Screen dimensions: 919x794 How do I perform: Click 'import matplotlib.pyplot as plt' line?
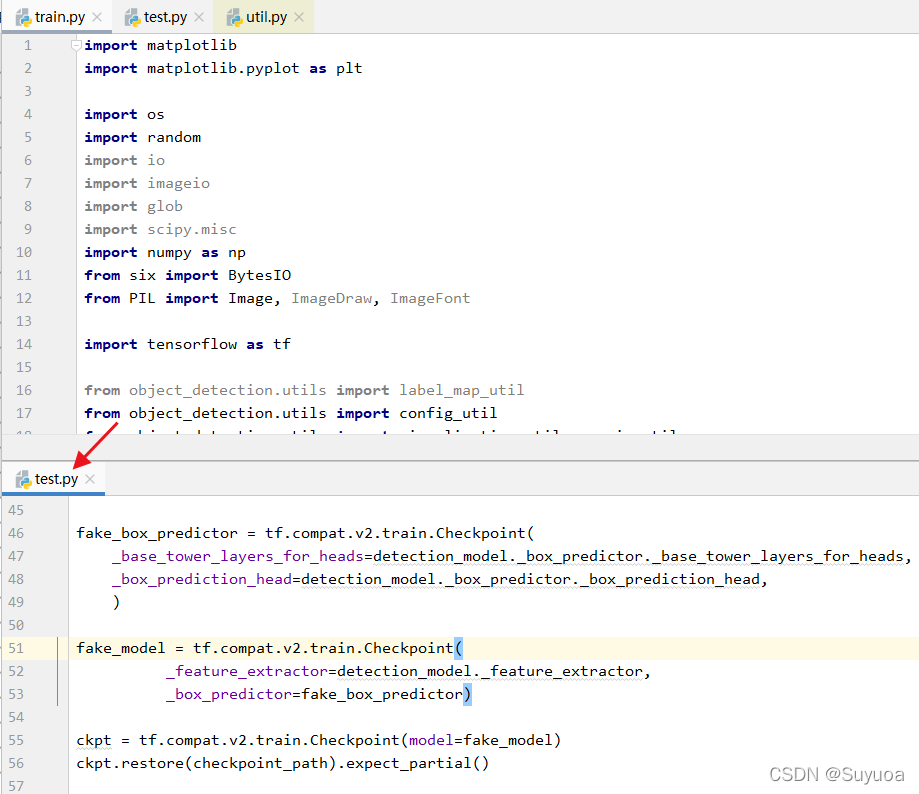click(223, 68)
